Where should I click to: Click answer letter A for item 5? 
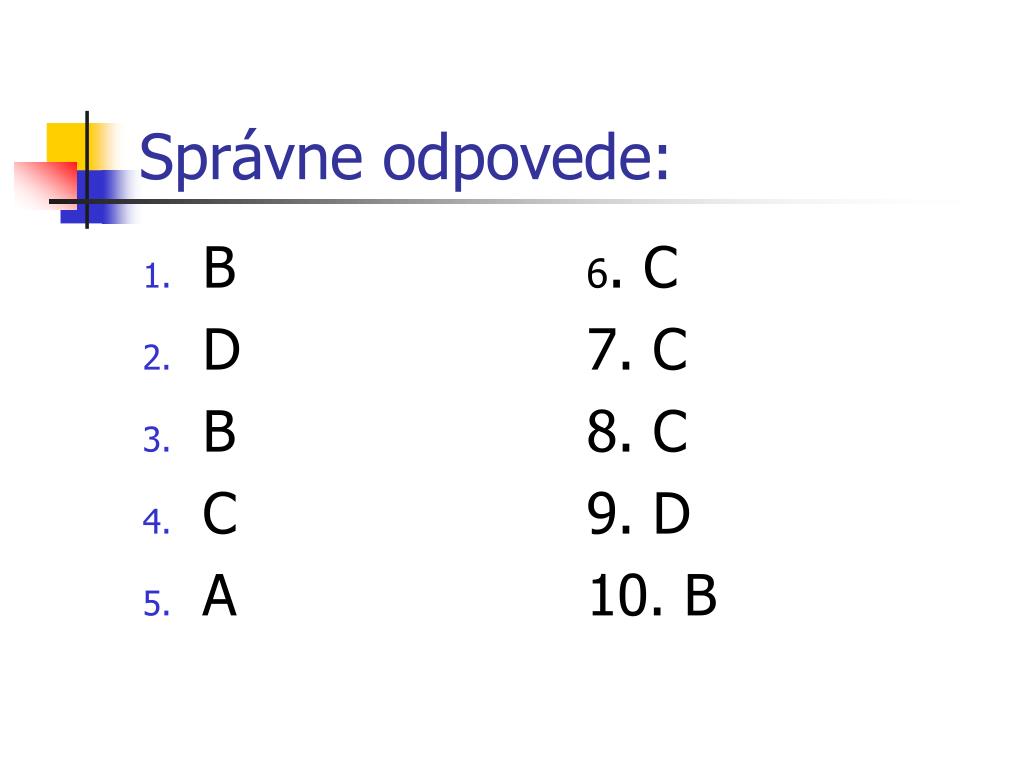(x=219, y=595)
